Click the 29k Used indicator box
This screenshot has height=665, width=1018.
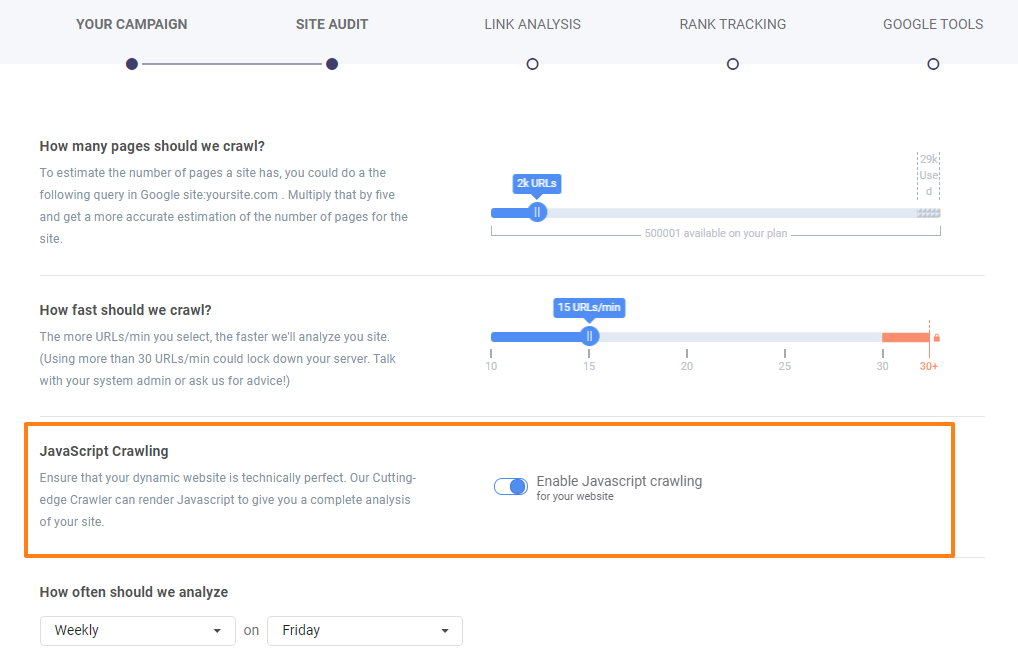click(928, 176)
